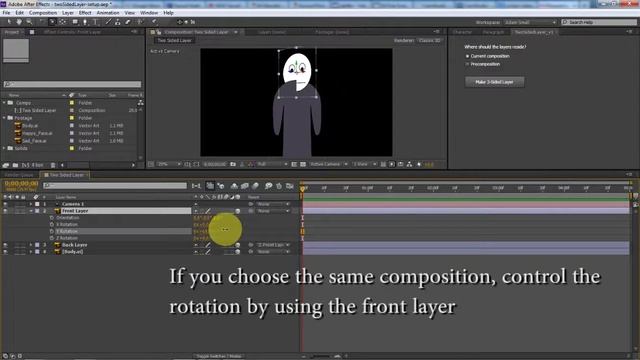The height and width of the screenshot is (360, 640).
Task: Switch to Effect Controls Front Layer tab
Action: (72, 32)
